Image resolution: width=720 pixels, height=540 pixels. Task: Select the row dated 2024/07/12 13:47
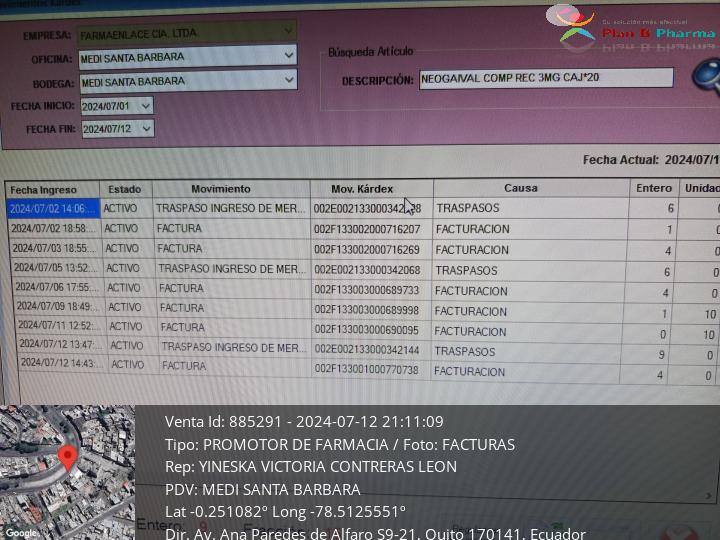(368, 350)
